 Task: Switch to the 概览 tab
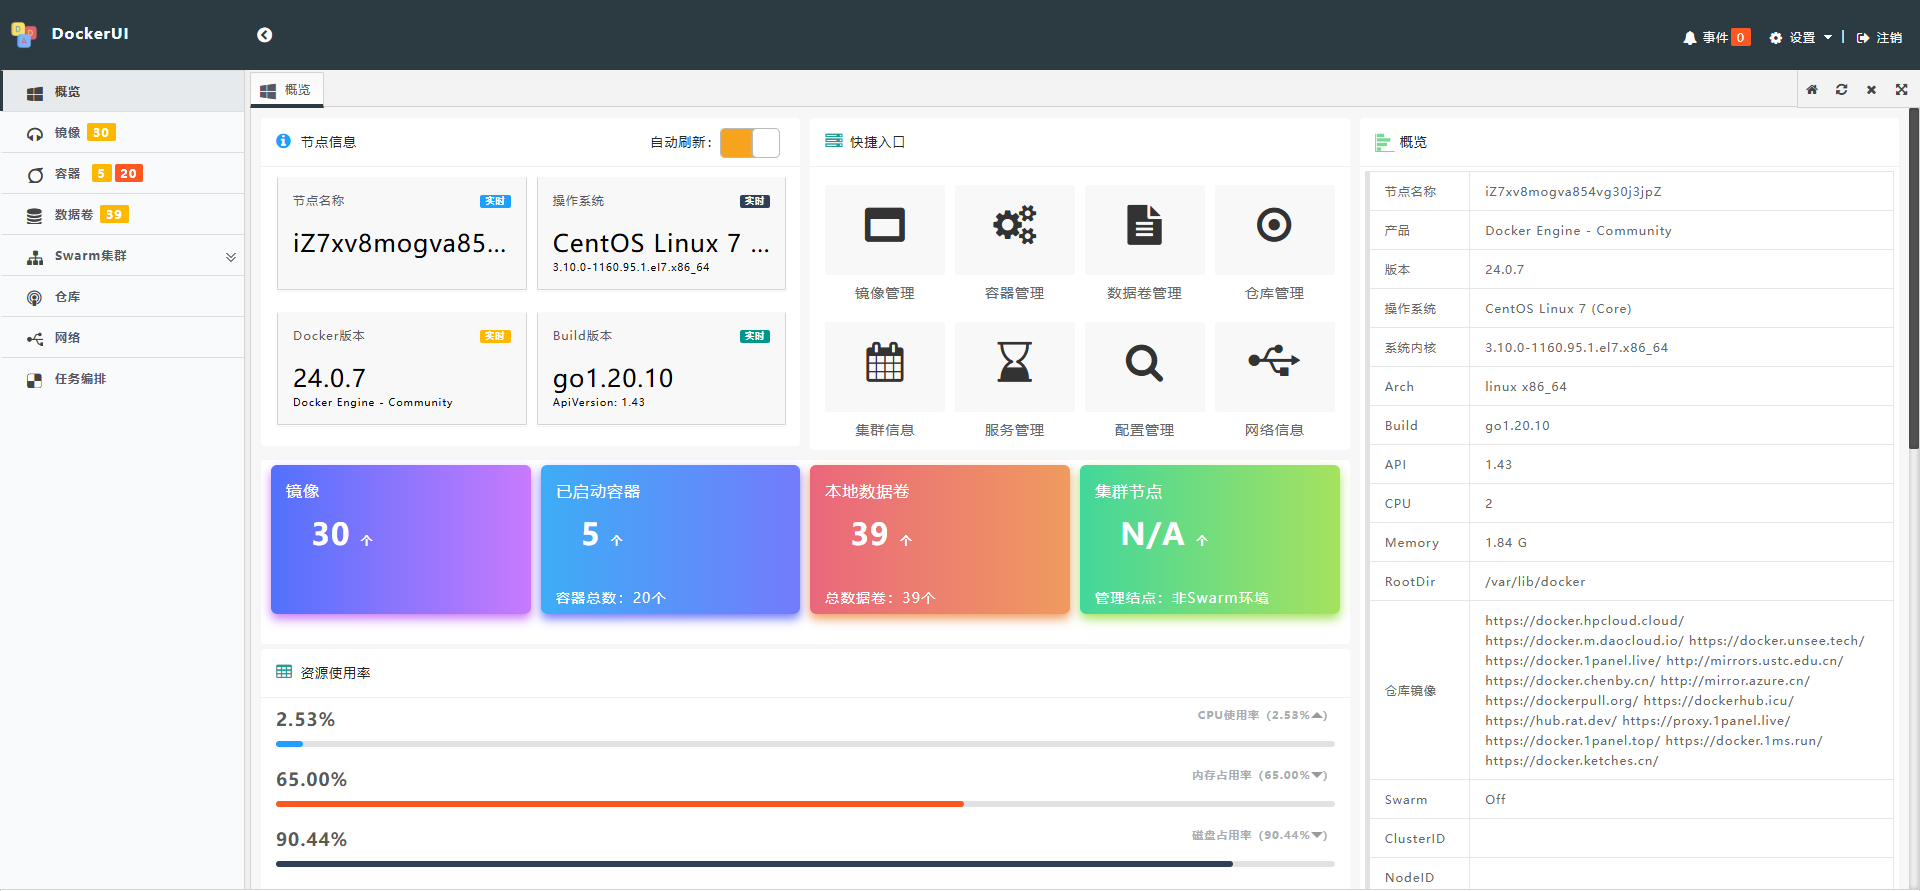click(287, 90)
